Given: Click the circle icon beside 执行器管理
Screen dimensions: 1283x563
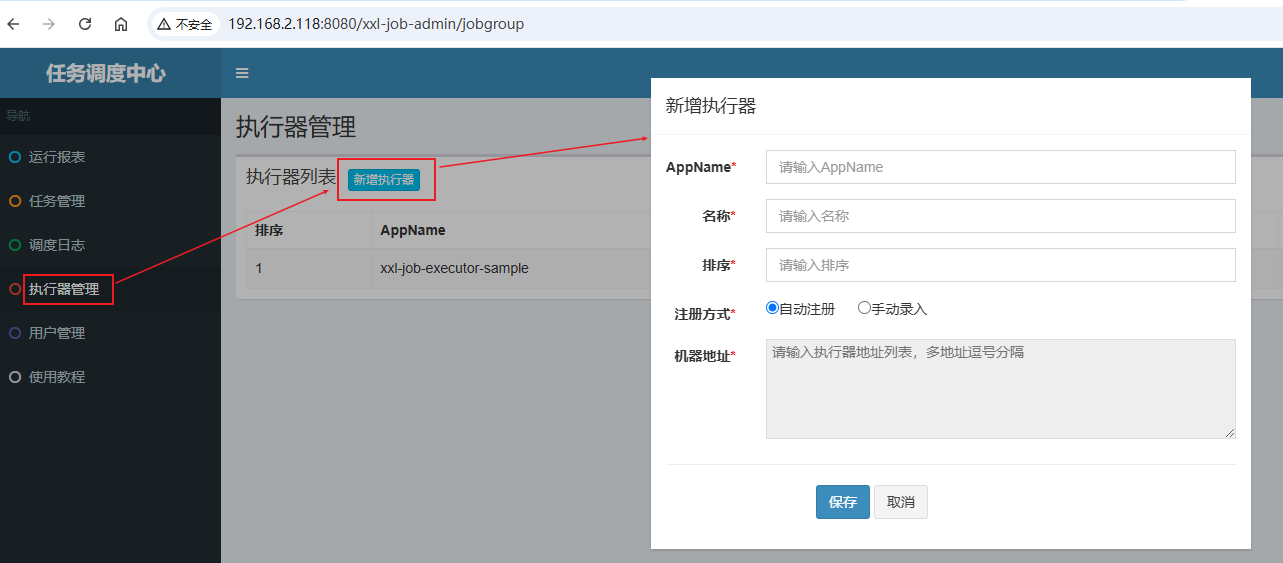Looking at the screenshot, I should pyautogui.click(x=15, y=289).
